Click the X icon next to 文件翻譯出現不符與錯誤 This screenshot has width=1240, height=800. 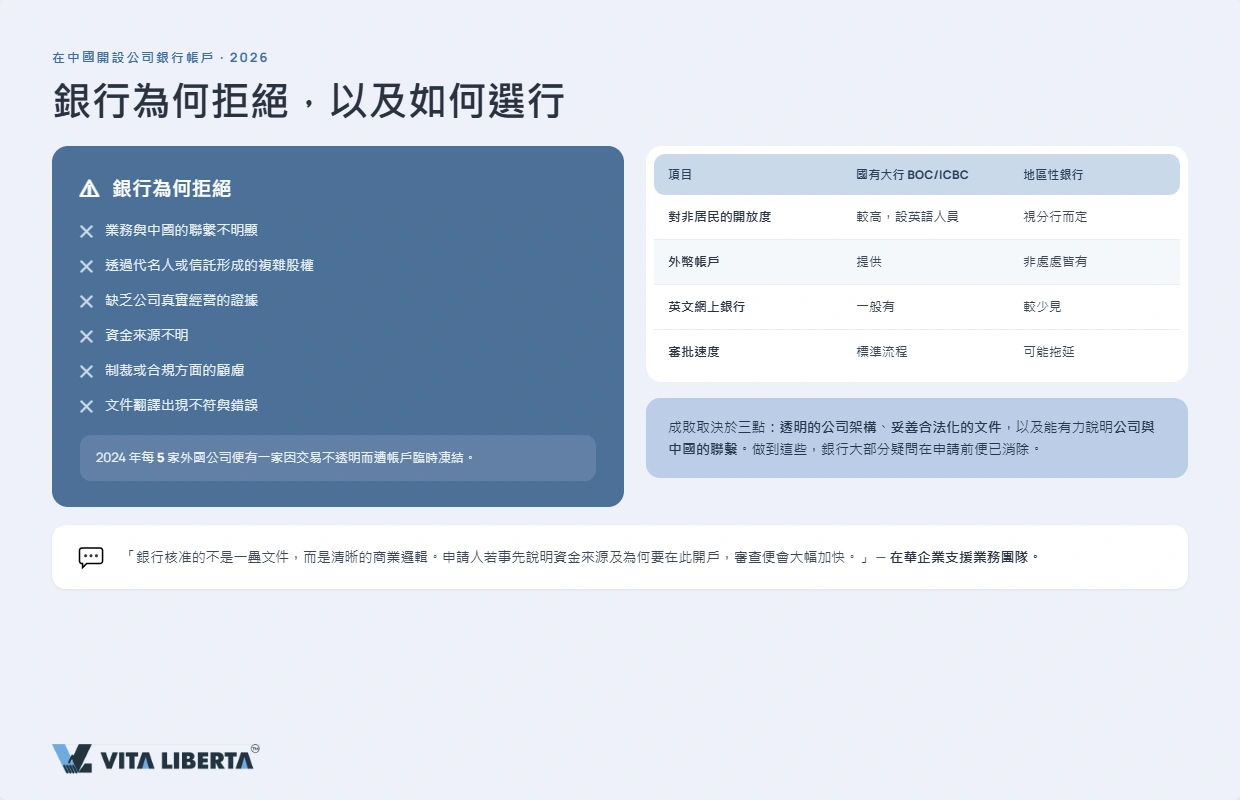click(87, 406)
